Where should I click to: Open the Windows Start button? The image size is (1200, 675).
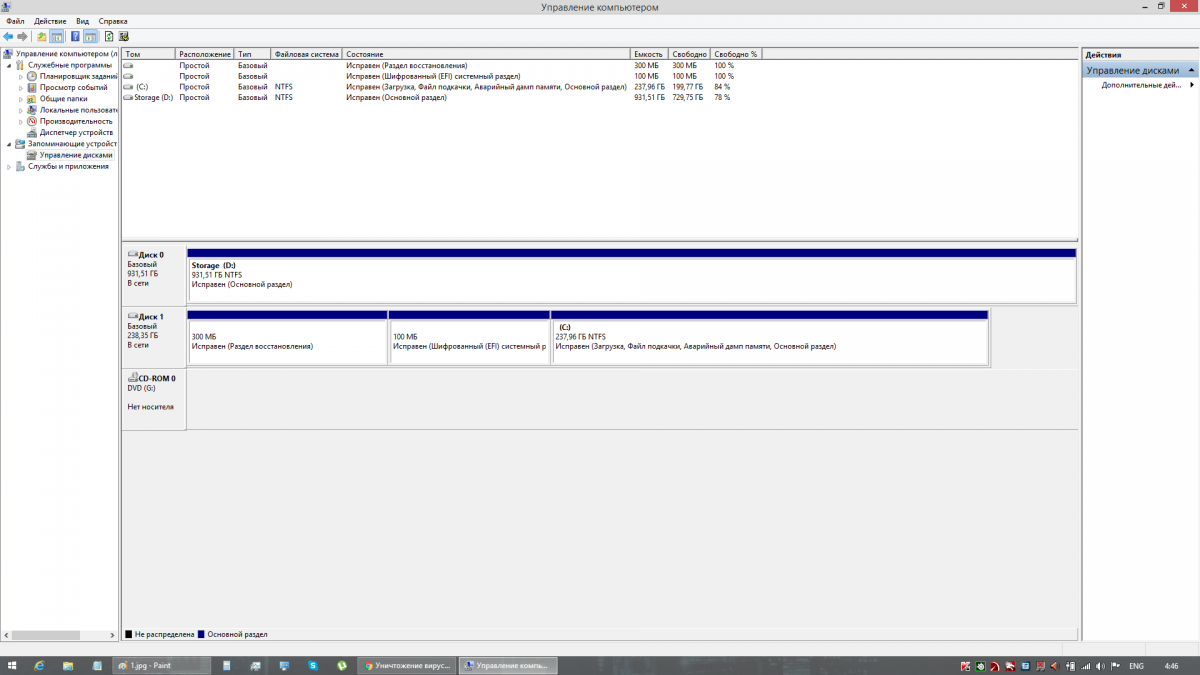pyautogui.click(x=13, y=665)
